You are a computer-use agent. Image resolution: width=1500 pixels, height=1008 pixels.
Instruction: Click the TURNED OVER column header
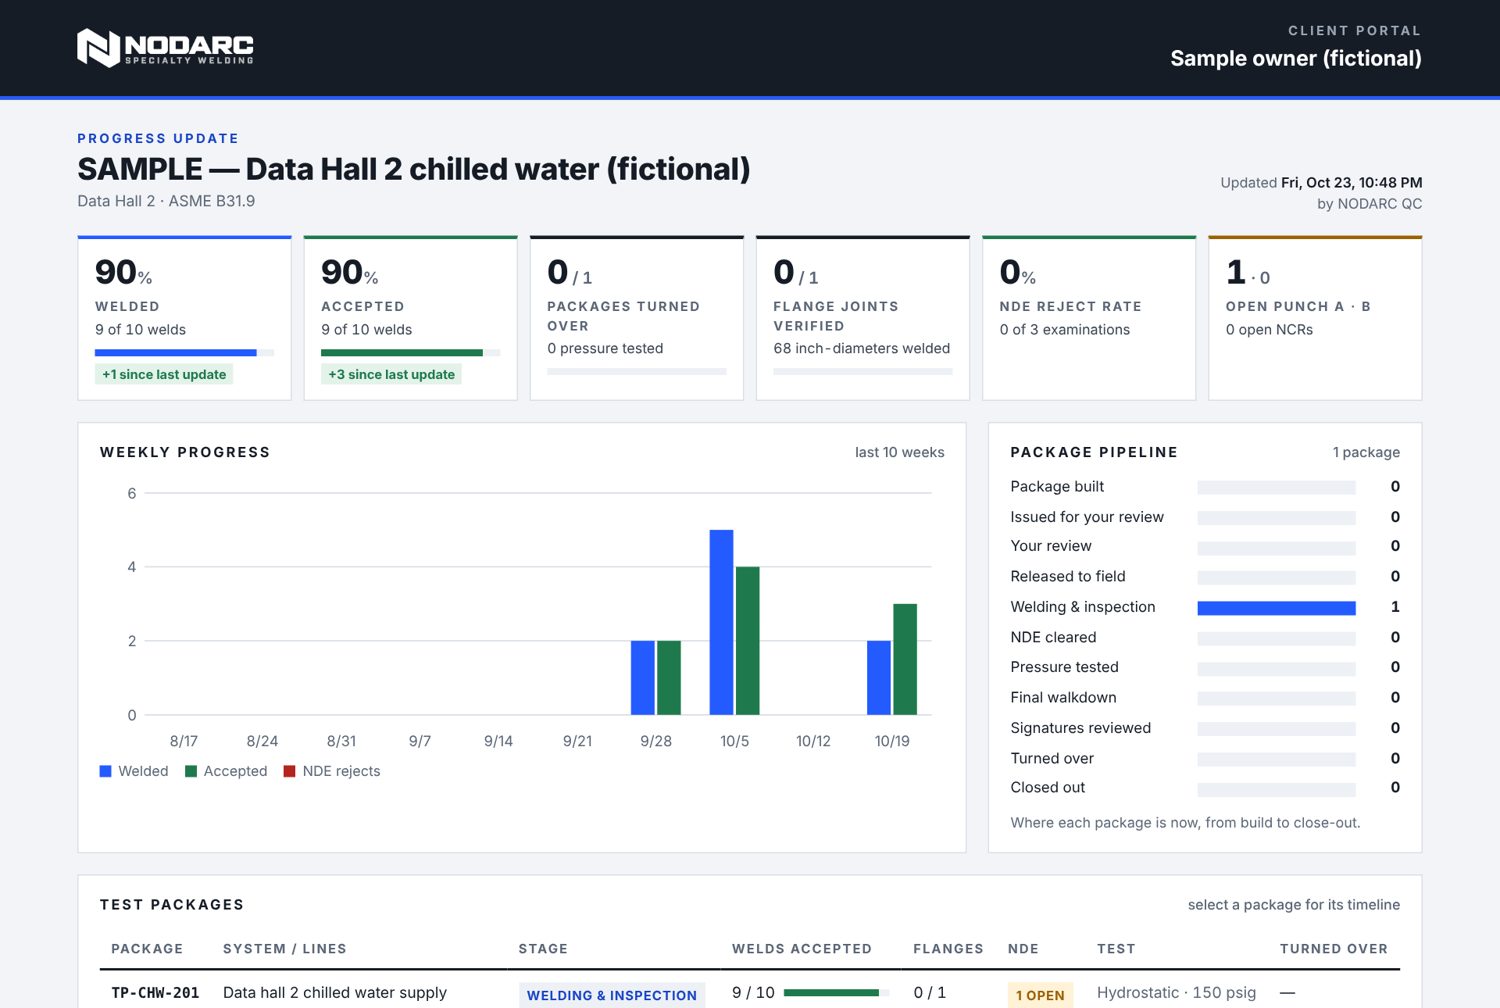click(x=1334, y=949)
